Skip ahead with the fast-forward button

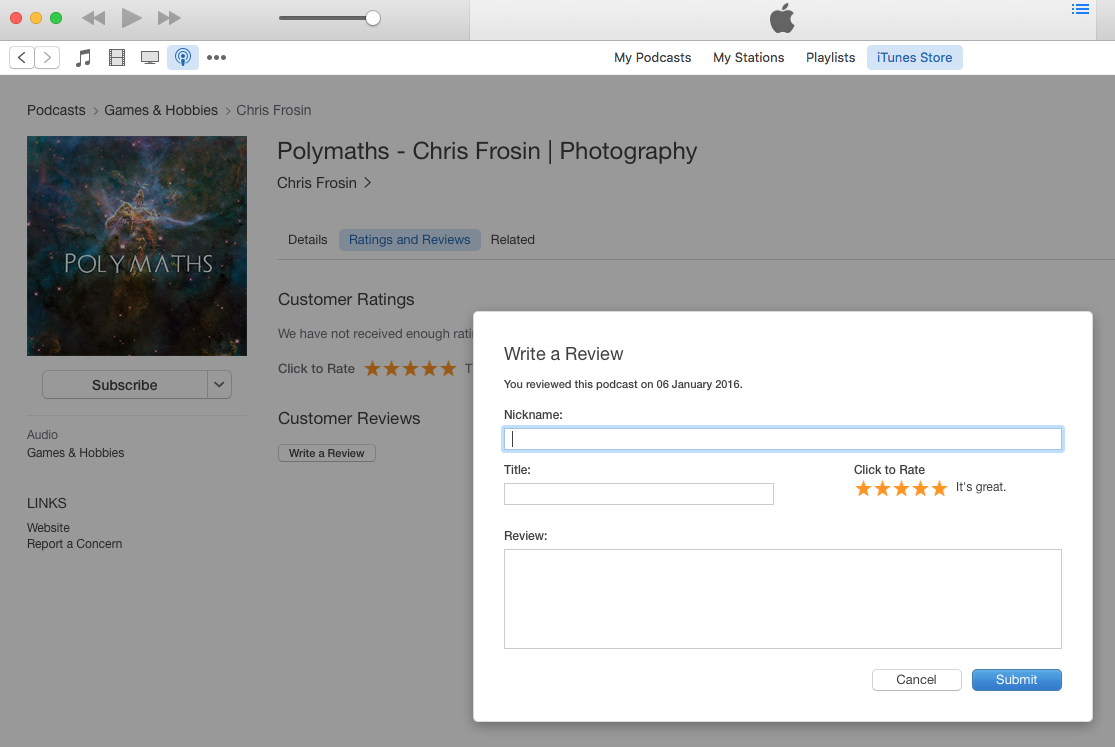pyautogui.click(x=169, y=18)
